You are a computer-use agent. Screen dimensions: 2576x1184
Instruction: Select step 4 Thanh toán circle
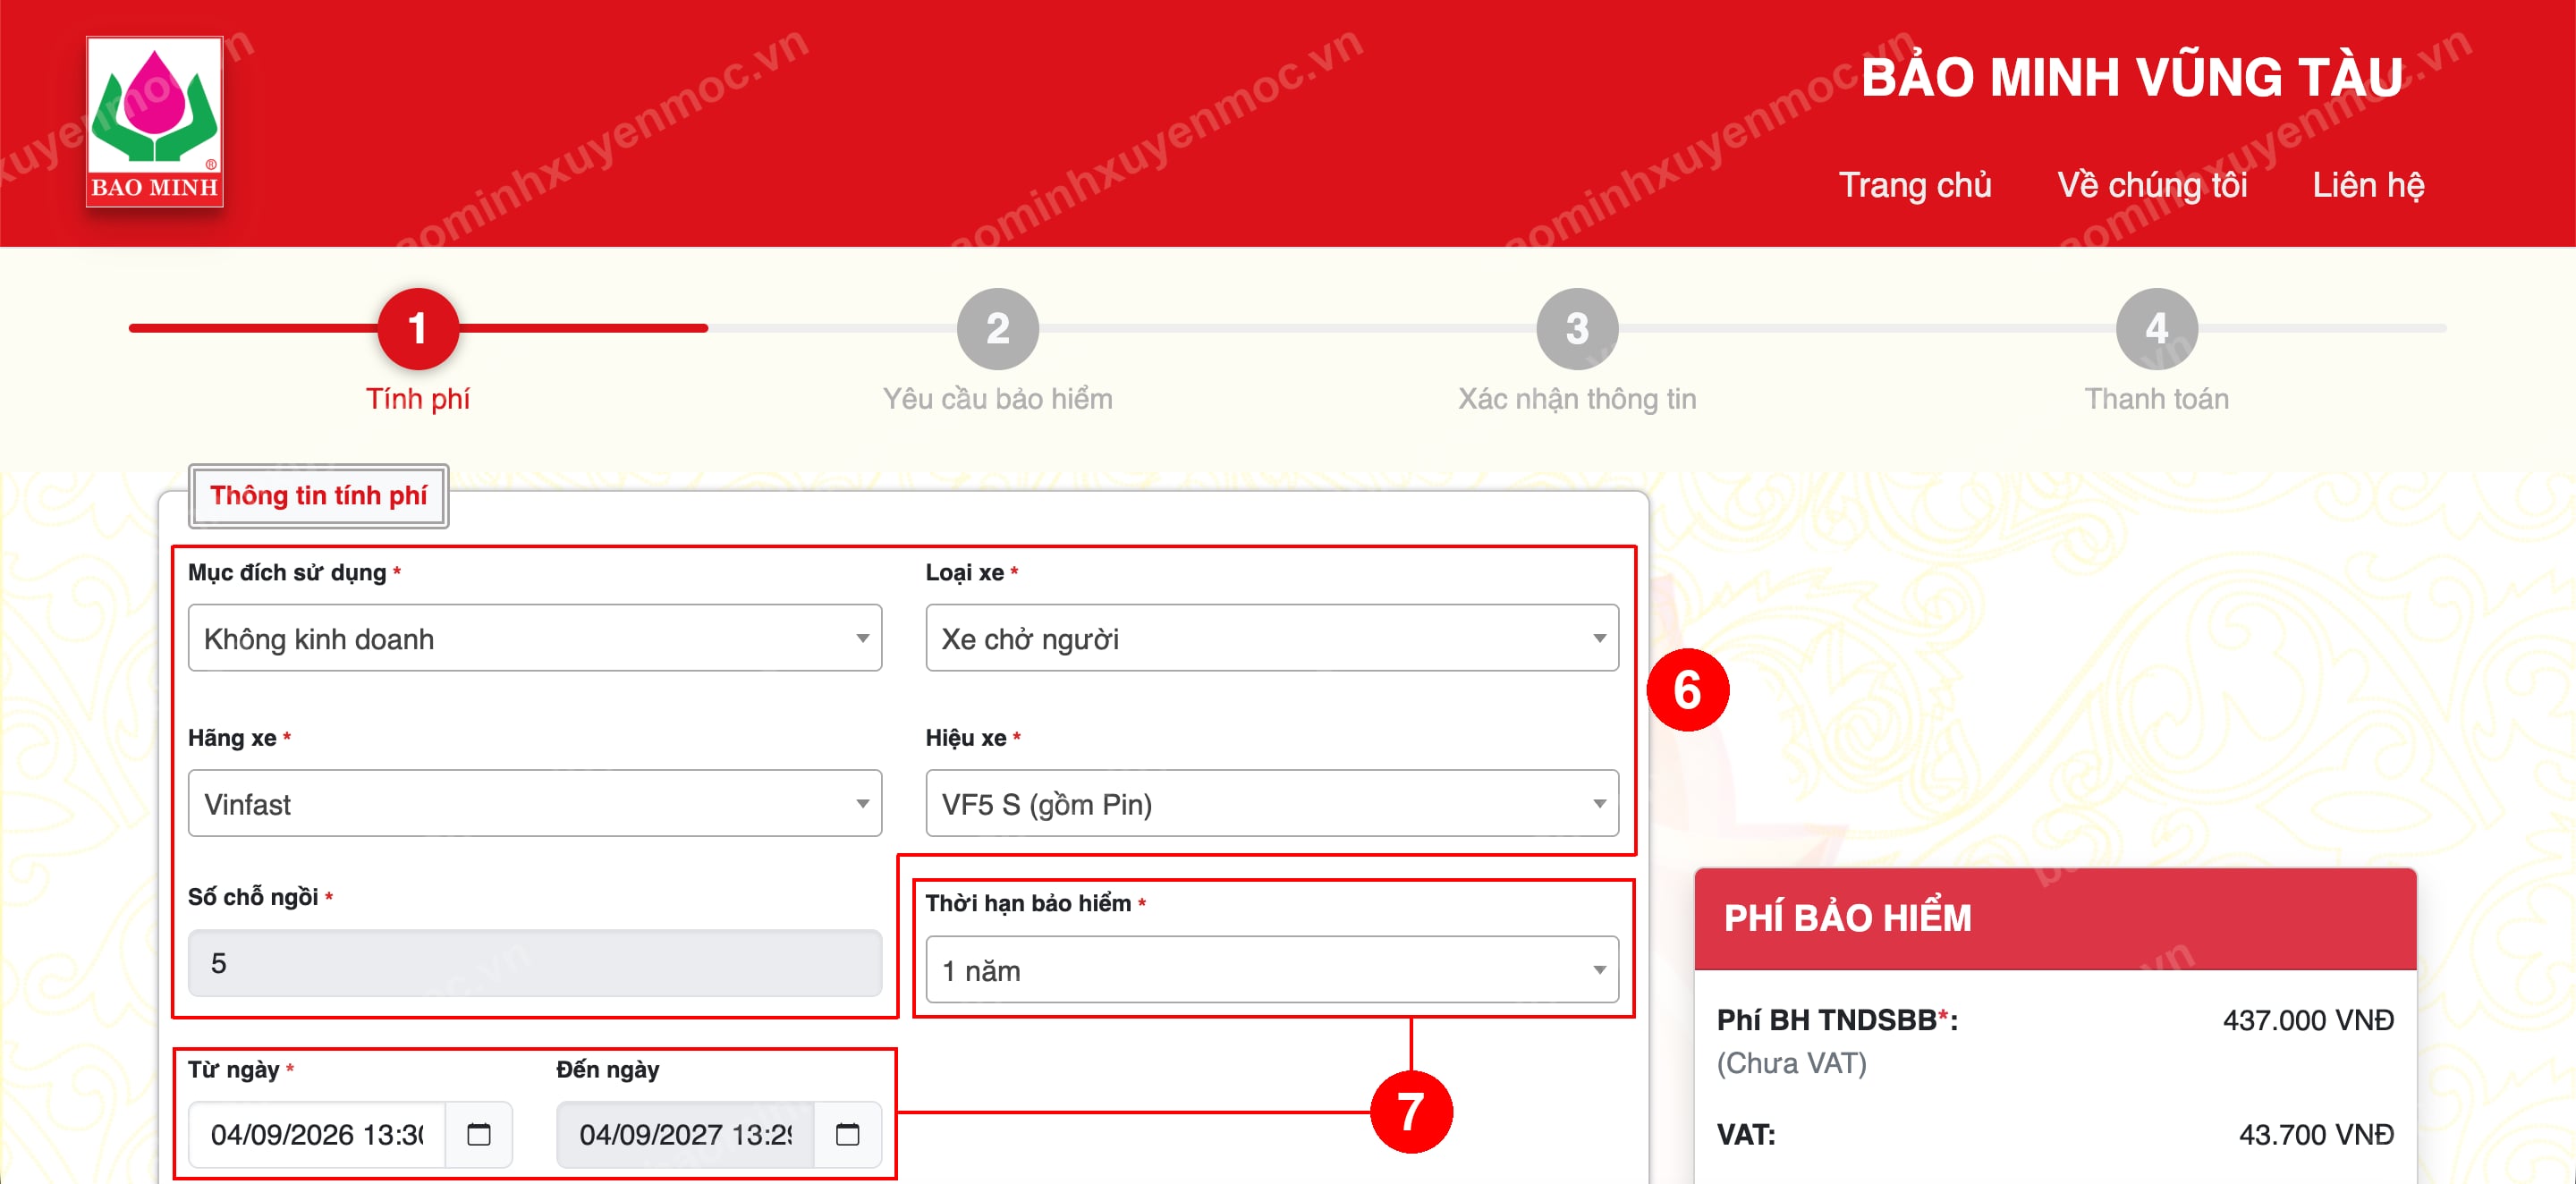pyautogui.click(x=2157, y=328)
